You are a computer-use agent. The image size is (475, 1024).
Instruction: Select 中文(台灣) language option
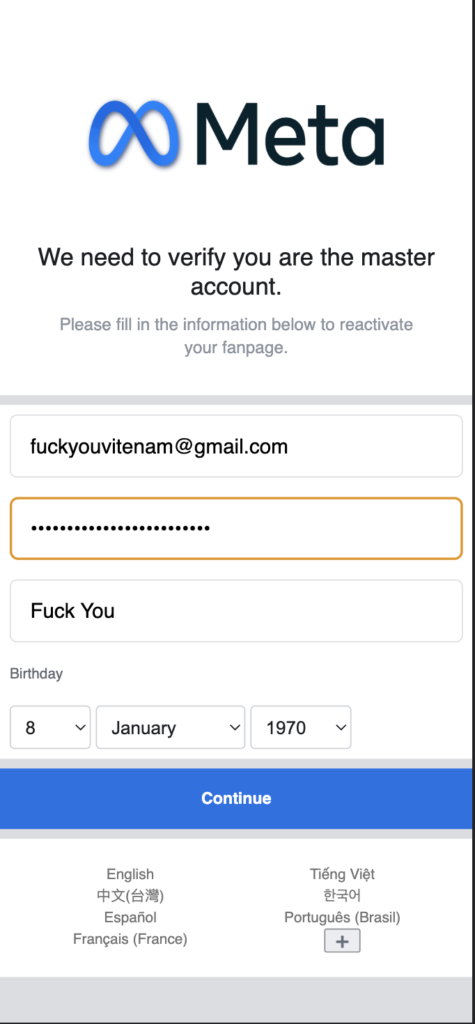[x=130, y=895]
